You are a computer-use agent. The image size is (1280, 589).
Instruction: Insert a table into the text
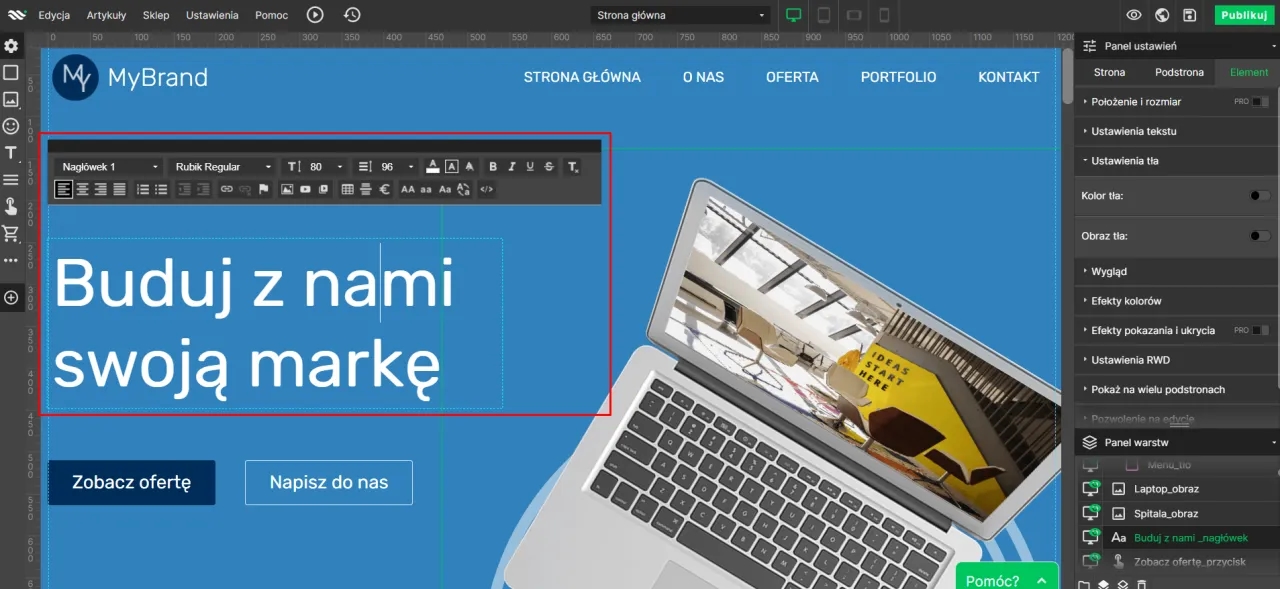[347, 189]
